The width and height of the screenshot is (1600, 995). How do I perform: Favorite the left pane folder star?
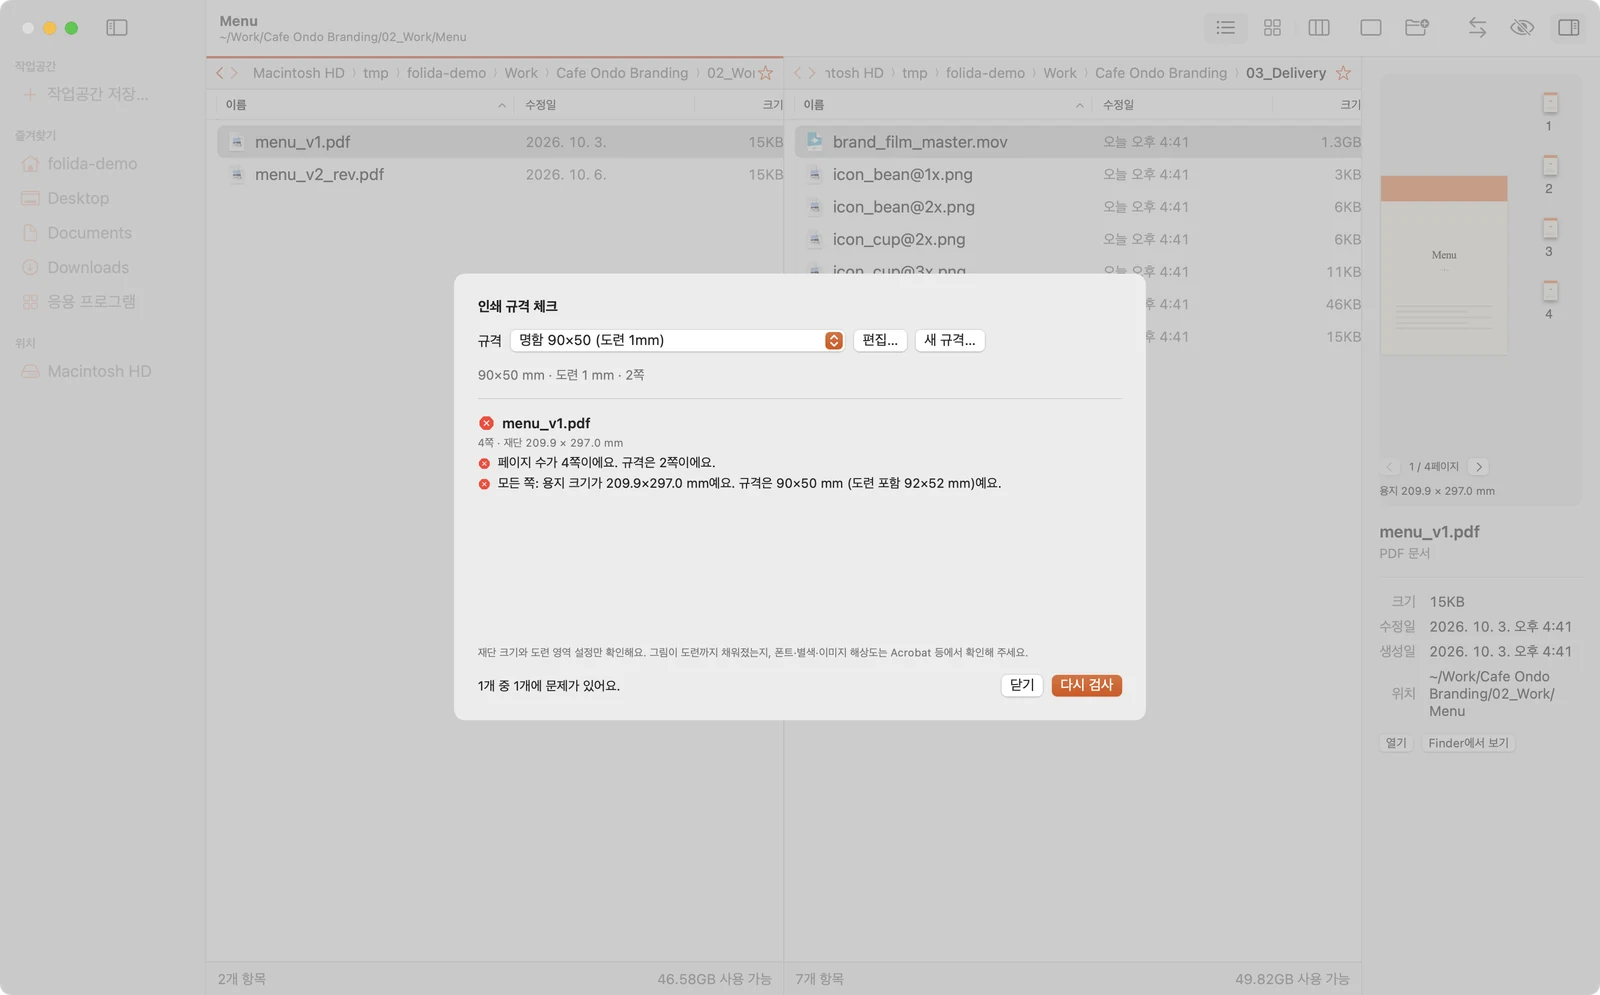point(766,73)
